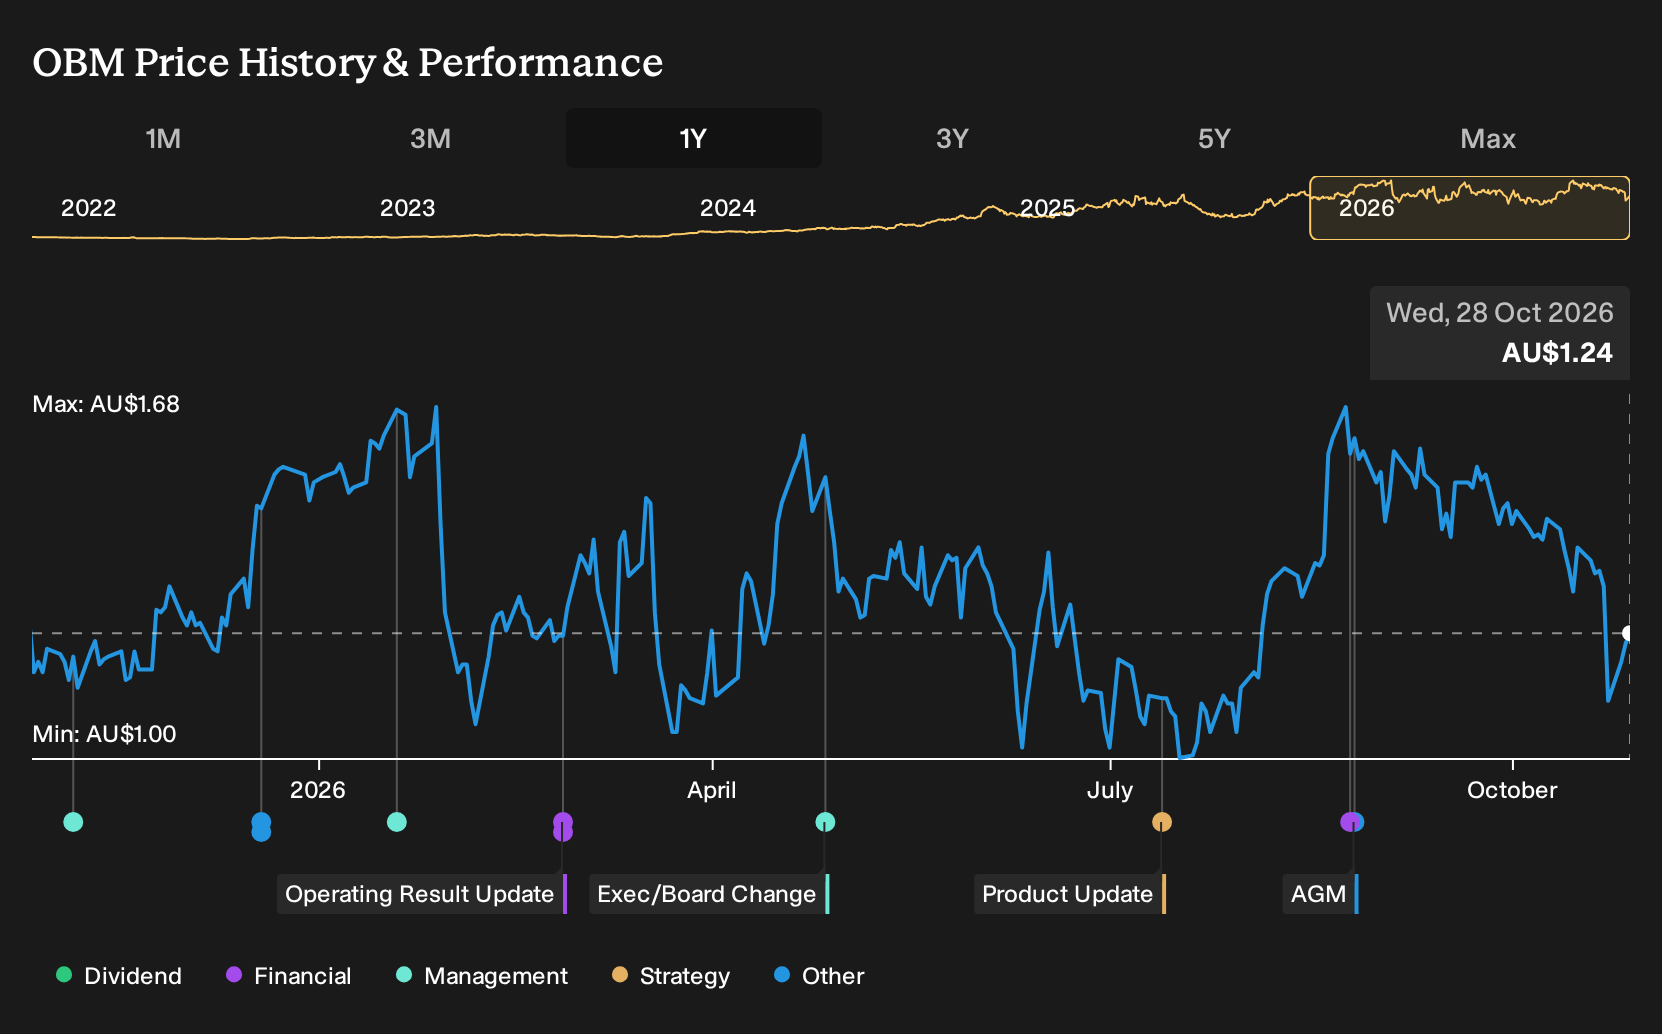Click the July axis label
The image size is (1662, 1034).
pos(1110,790)
